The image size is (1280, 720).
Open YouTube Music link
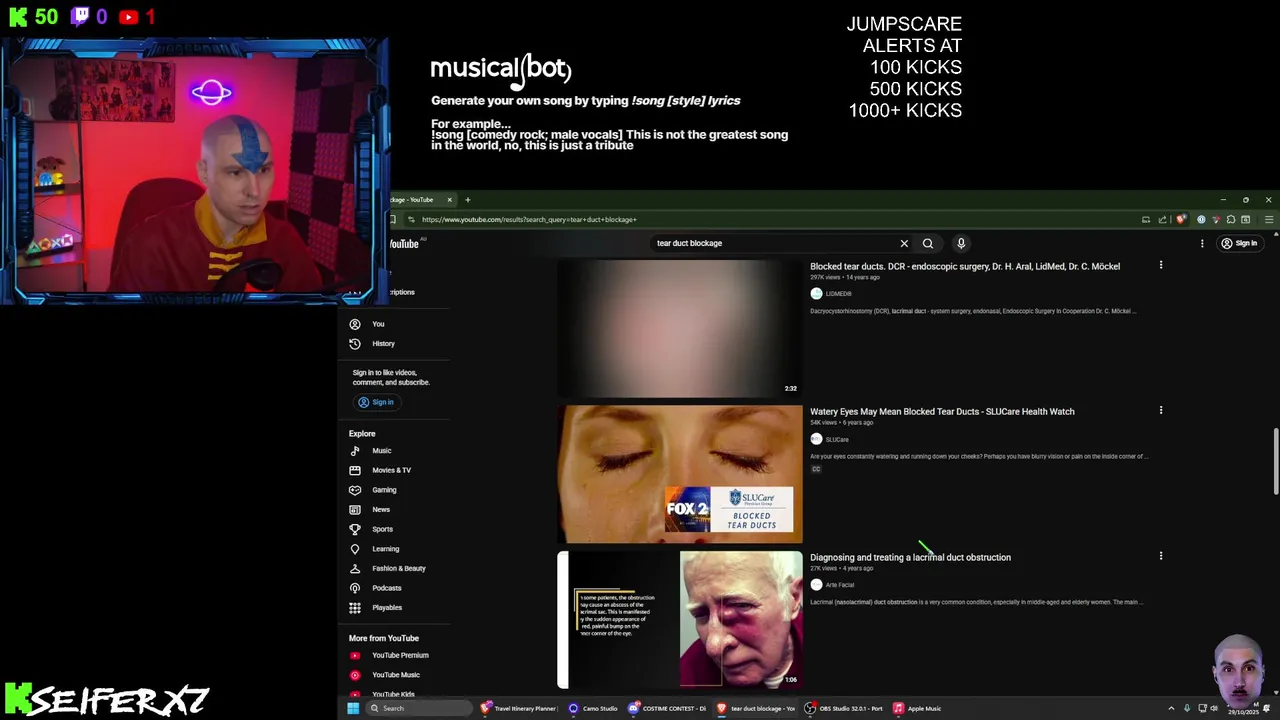pos(395,675)
